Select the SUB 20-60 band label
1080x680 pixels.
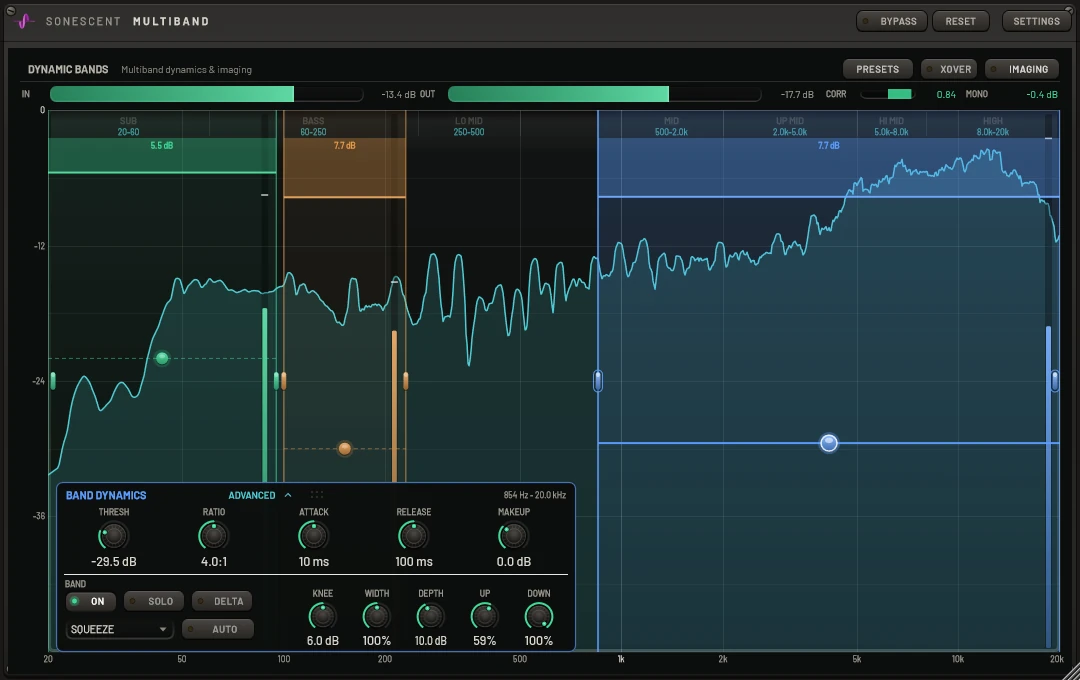point(128,126)
